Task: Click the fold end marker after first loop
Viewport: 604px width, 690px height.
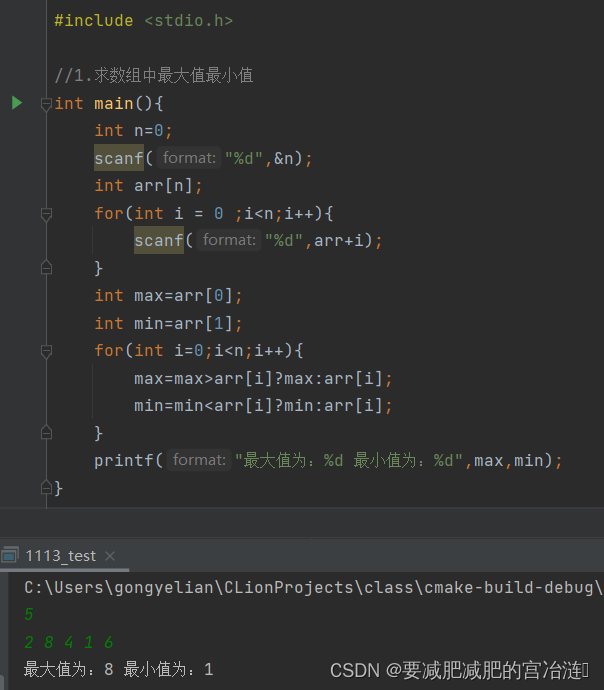Action: coord(46,268)
